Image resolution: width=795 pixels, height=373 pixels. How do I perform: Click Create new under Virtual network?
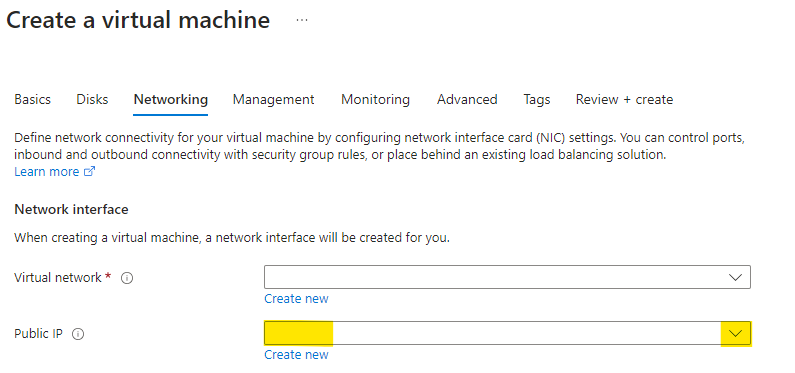tap(296, 299)
